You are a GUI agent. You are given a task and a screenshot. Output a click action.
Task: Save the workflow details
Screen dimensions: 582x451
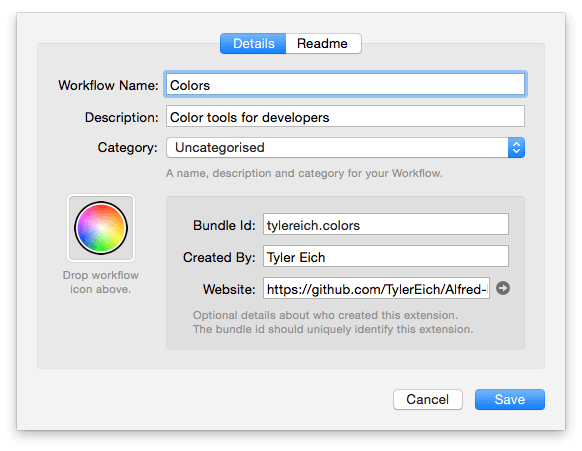pos(510,399)
